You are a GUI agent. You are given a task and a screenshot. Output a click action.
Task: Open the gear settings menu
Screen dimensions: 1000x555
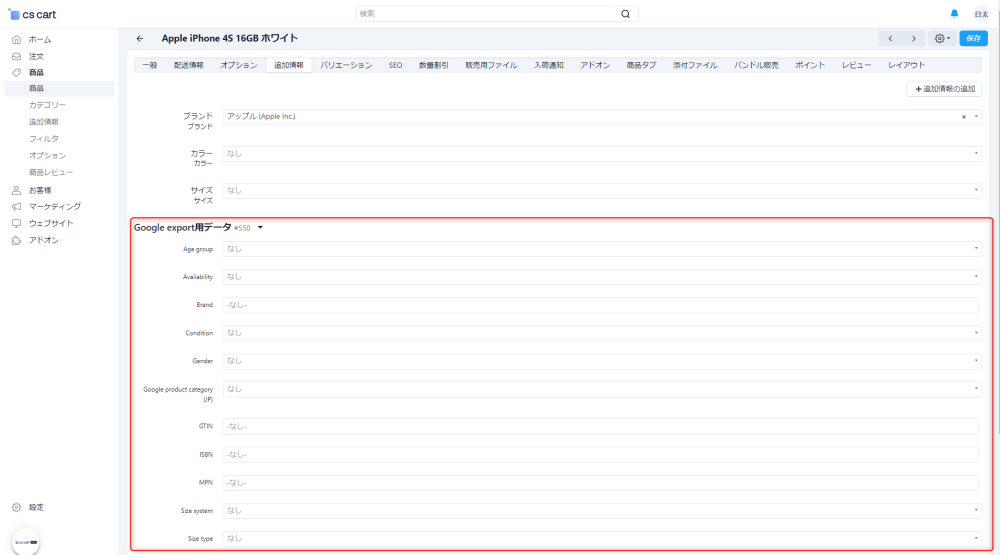click(x=942, y=38)
